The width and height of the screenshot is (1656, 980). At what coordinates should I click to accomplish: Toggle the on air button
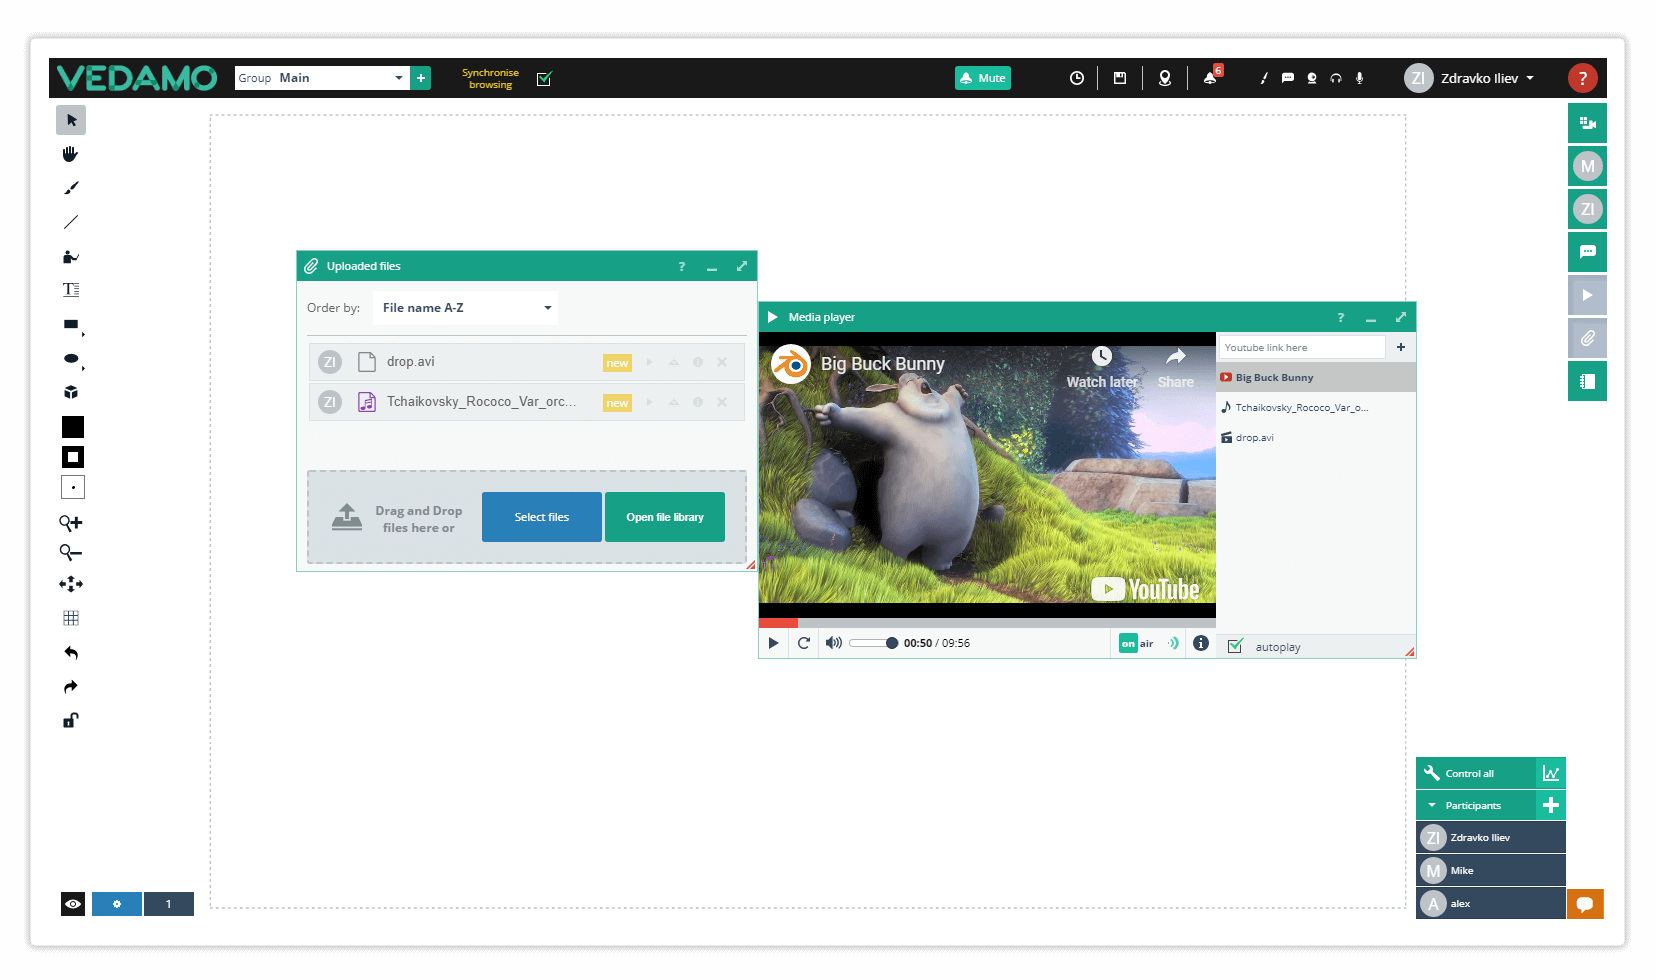click(1137, 643)
